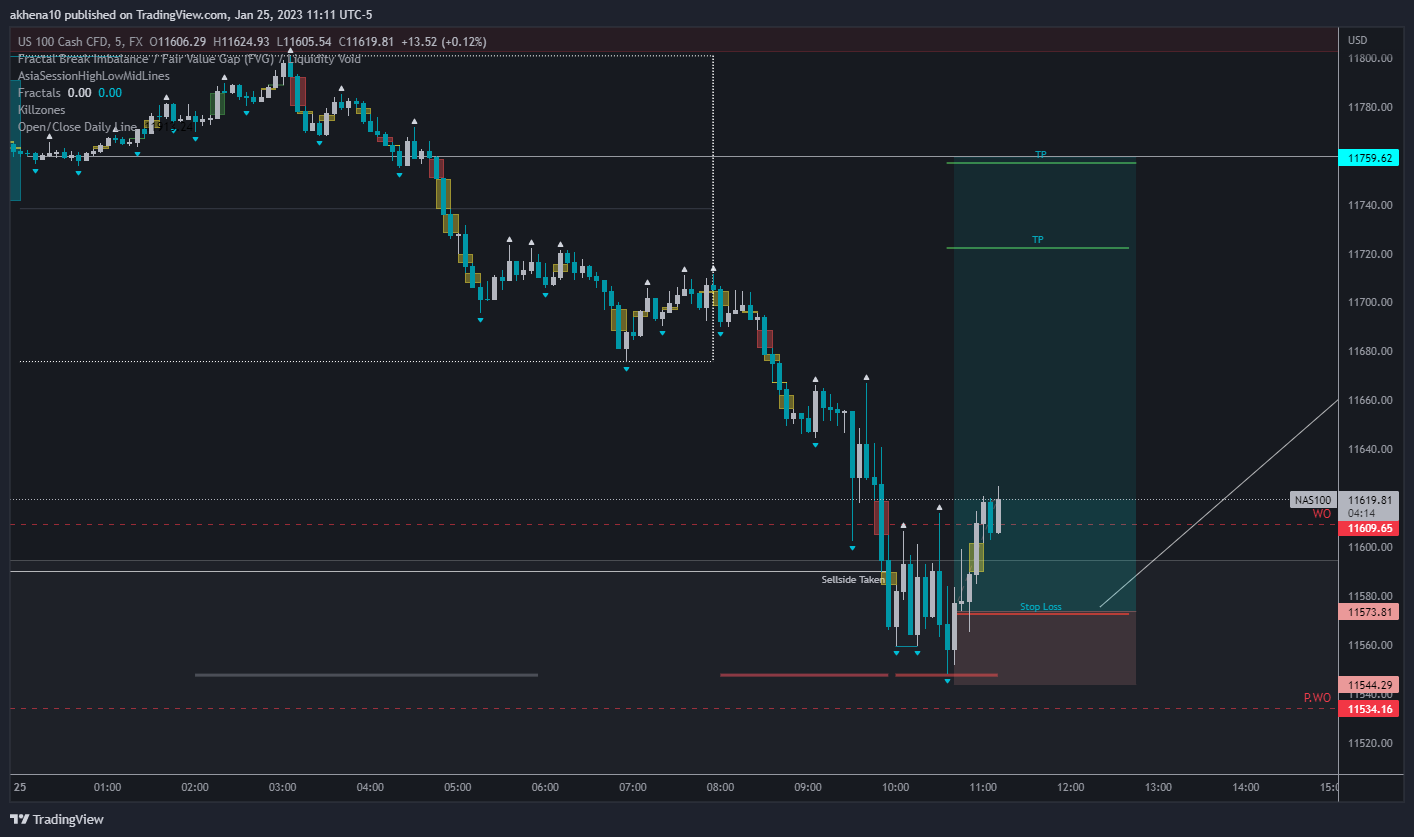Click the low value L11605.54
The image size is (1414, 837).
click(x=306, y=41)
